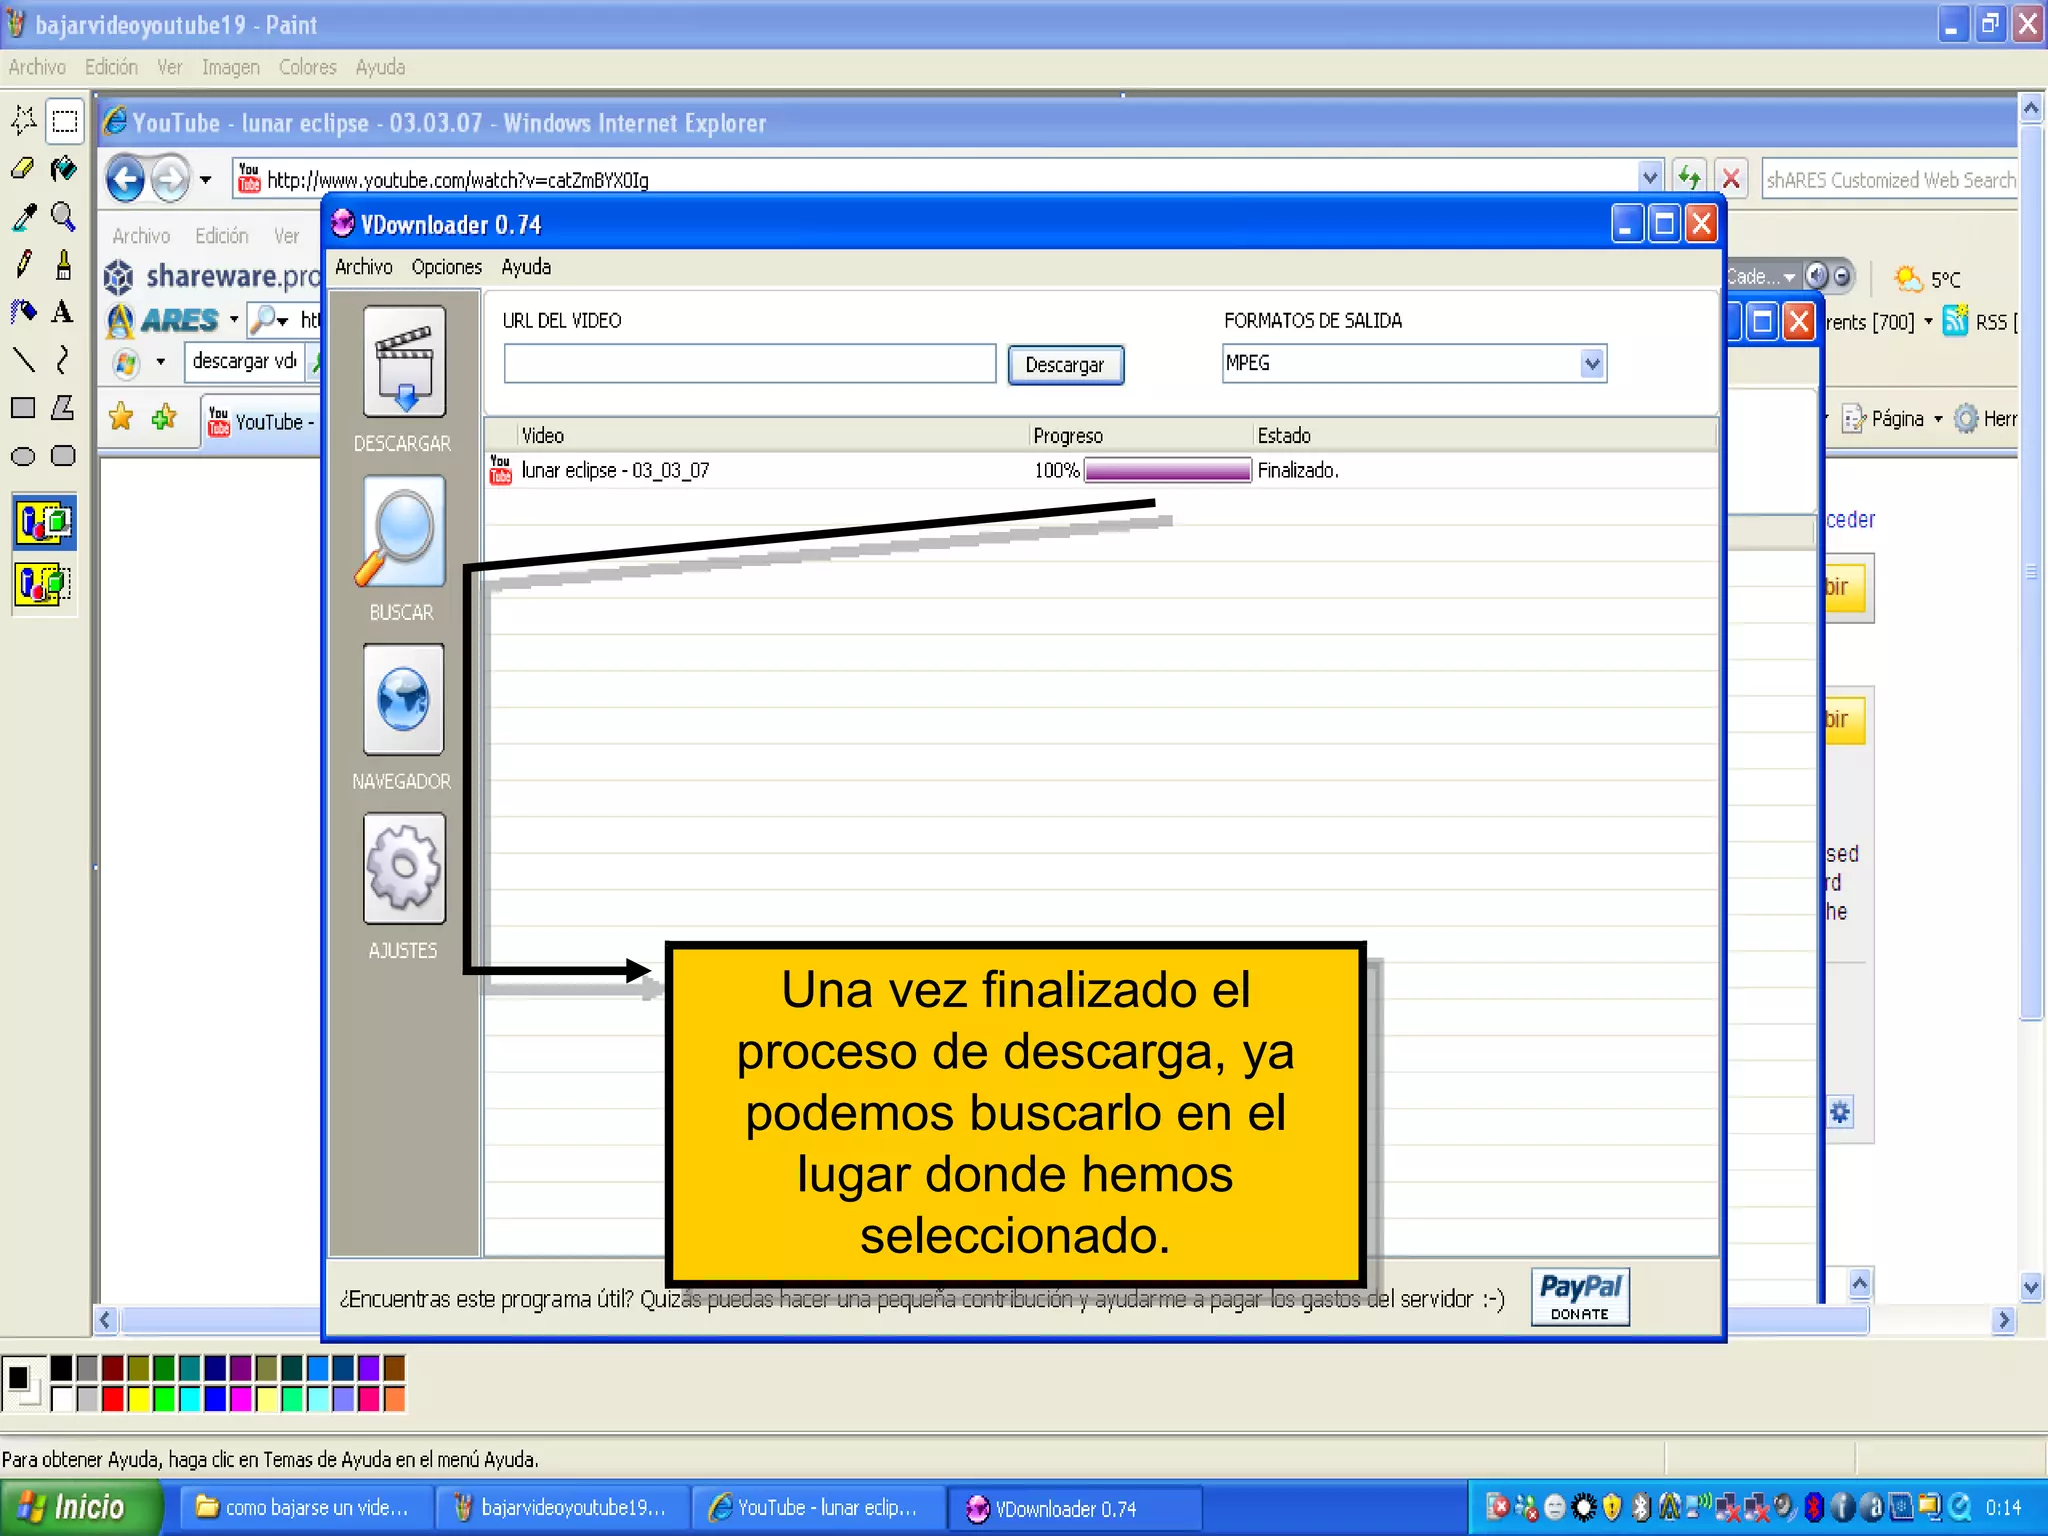
Task: Click the PayPal Donate button
Action: coord(1580,1297)
